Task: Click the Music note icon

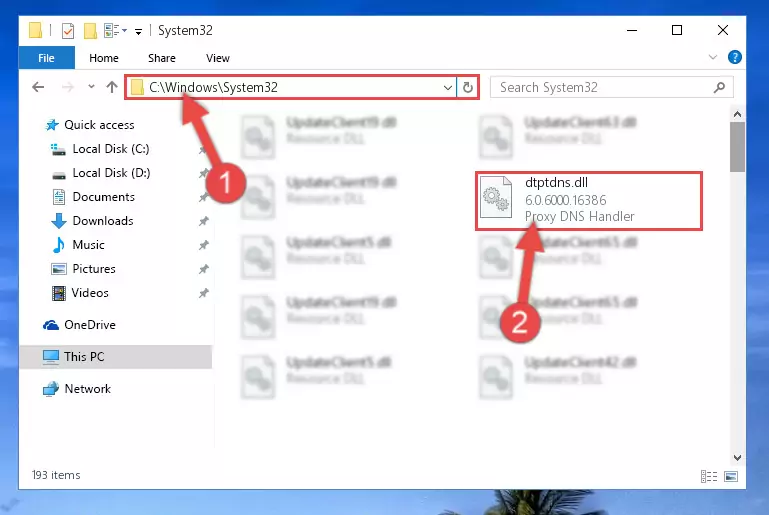Action: (x=59, y=245)
